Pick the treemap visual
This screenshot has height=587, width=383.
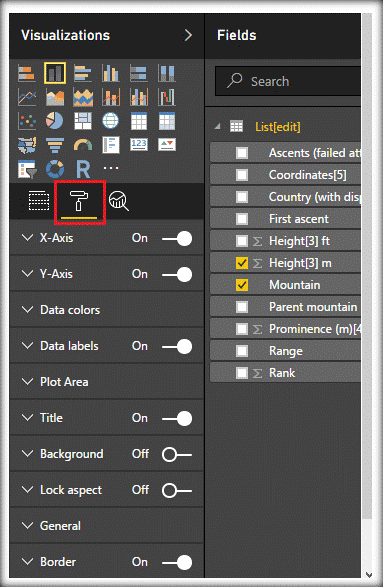[x=83, y=121]
